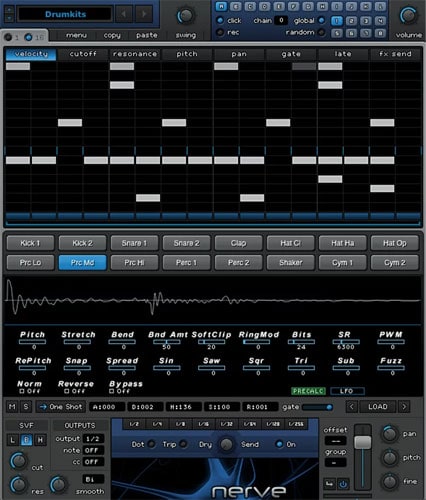Switch to the velocity lane tab
This screenshot has height=500, width=426.
[31, 54]
